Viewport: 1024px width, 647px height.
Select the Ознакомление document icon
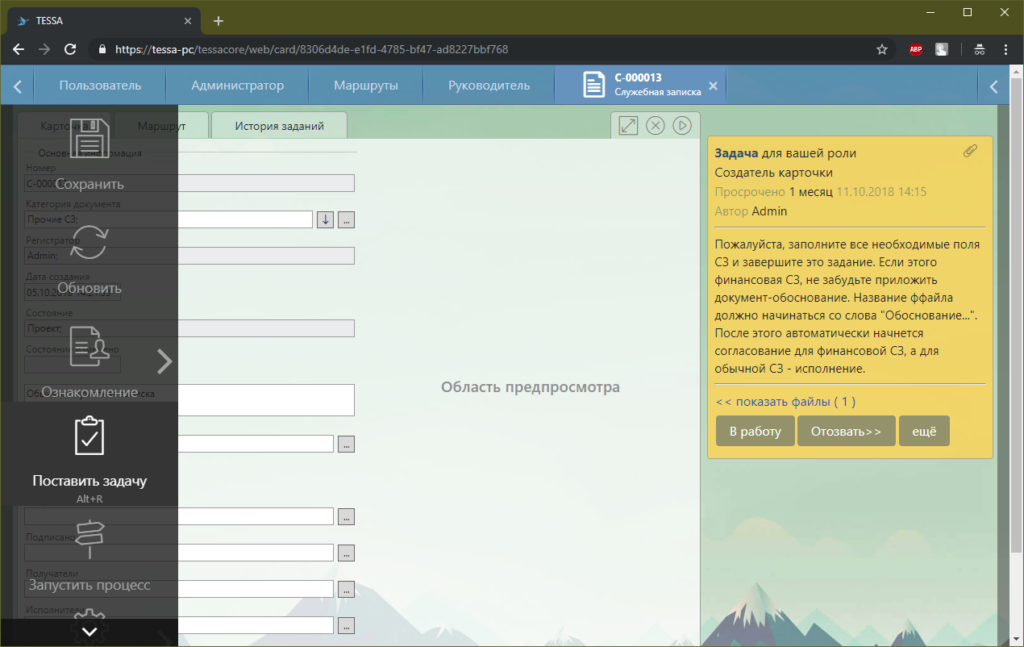[89, 347]
